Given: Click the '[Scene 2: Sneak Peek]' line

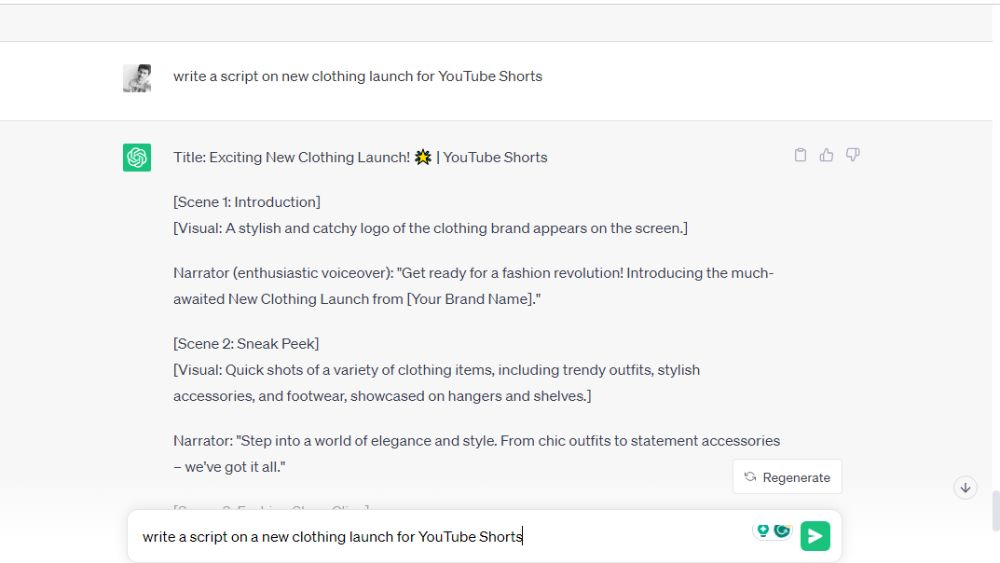Looking at the screenshot, I should pos(246,344).
